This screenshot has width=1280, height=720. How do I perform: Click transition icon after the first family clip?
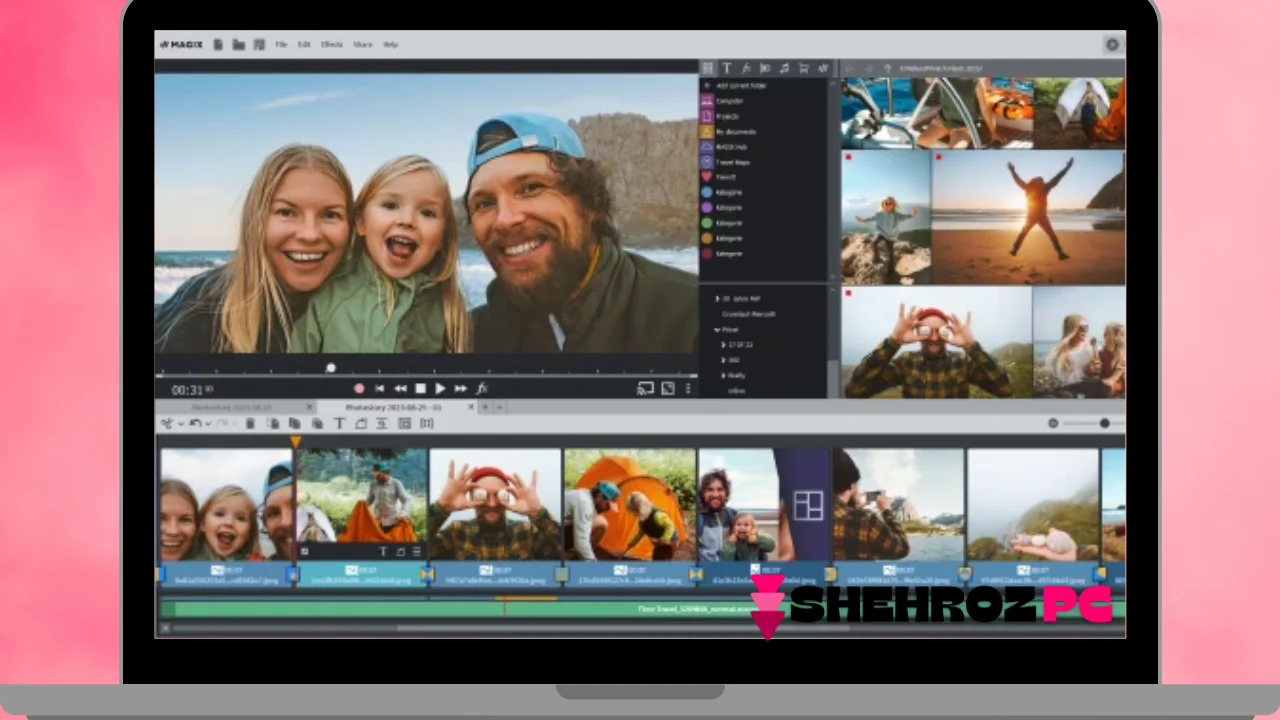(x=293, y=574)
